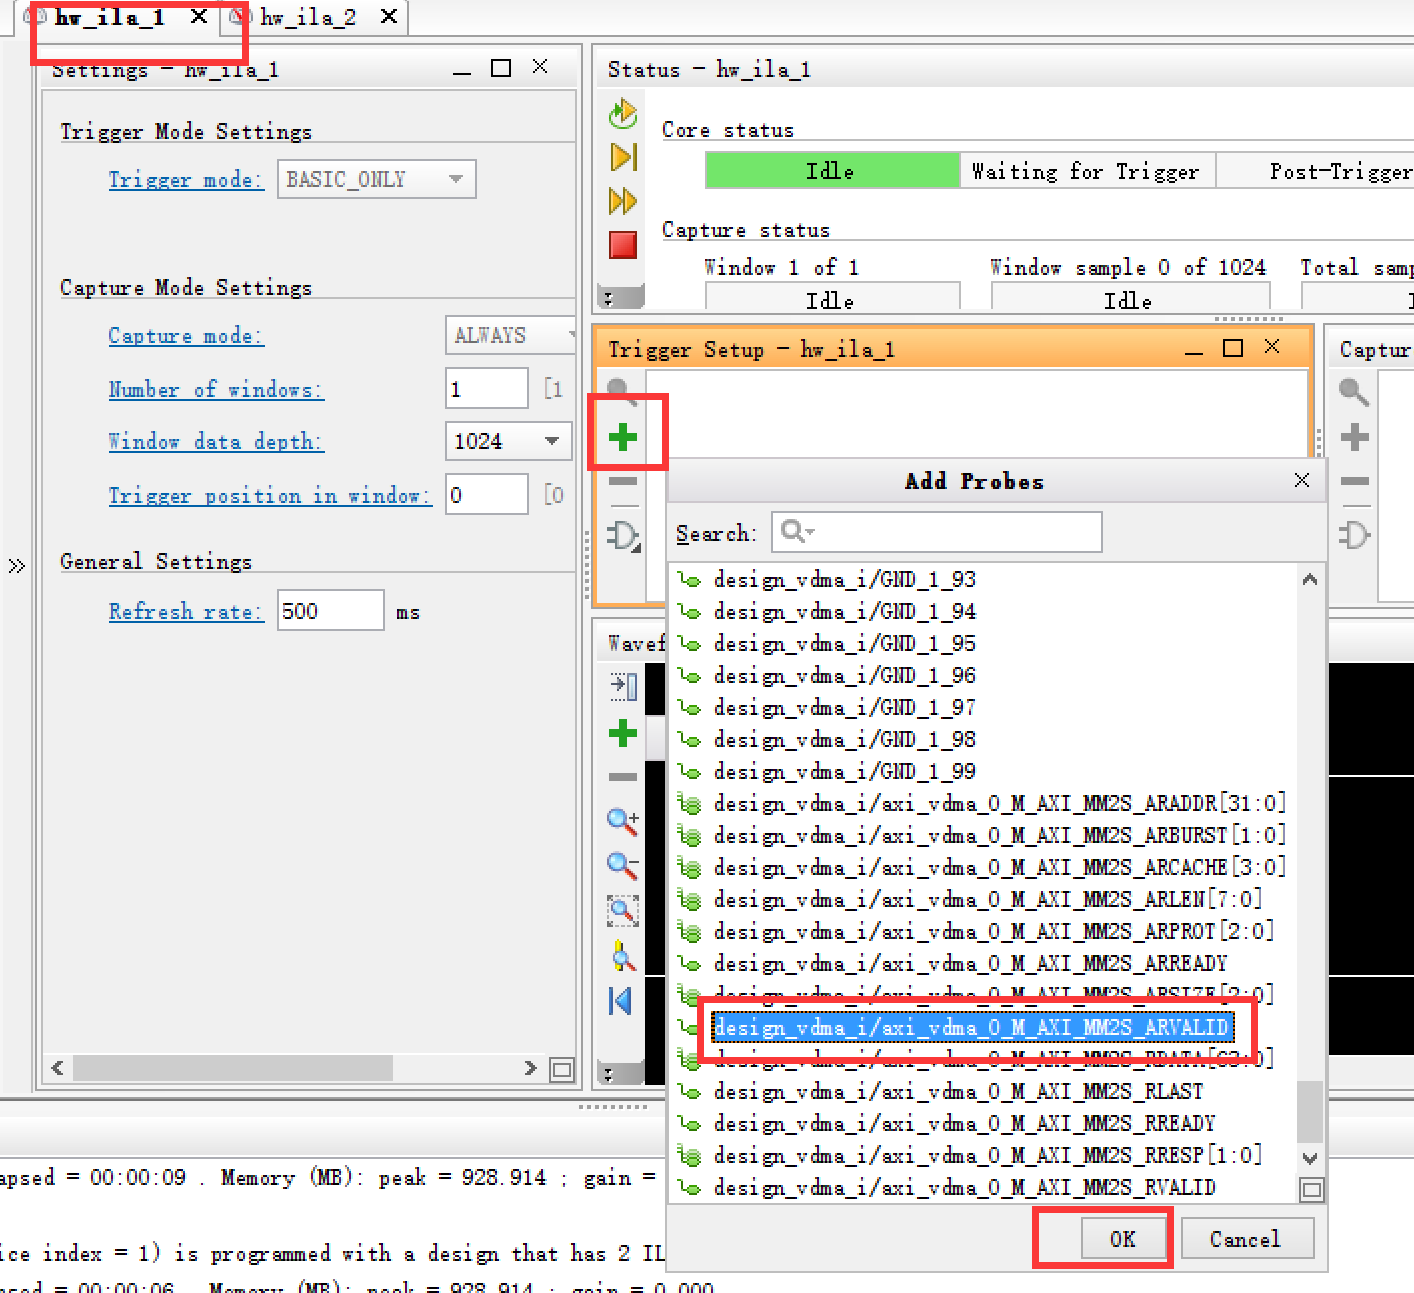Open the Refresh rate link
This screenshot has height=1293, width=1414.
coord(186,612)
